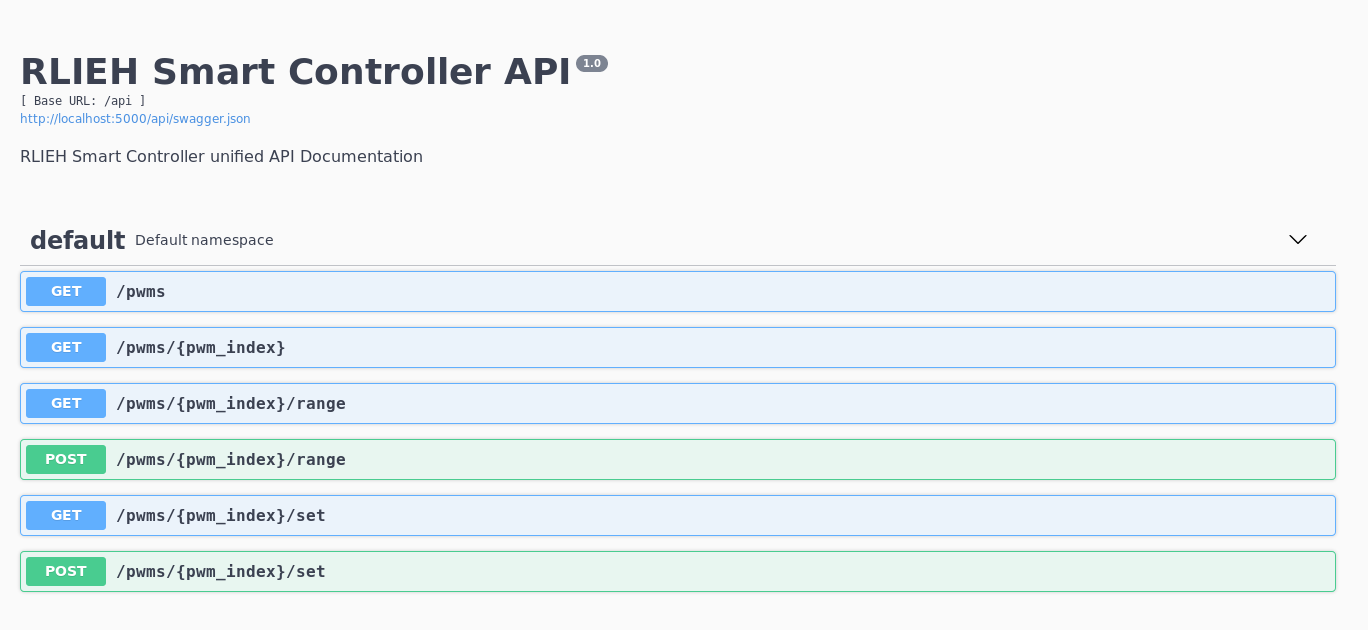Screen dimensions: 1368x630
Task: Open the GET /pwms/{pwm_index}/range path text
Action: (x=231, y=404)
